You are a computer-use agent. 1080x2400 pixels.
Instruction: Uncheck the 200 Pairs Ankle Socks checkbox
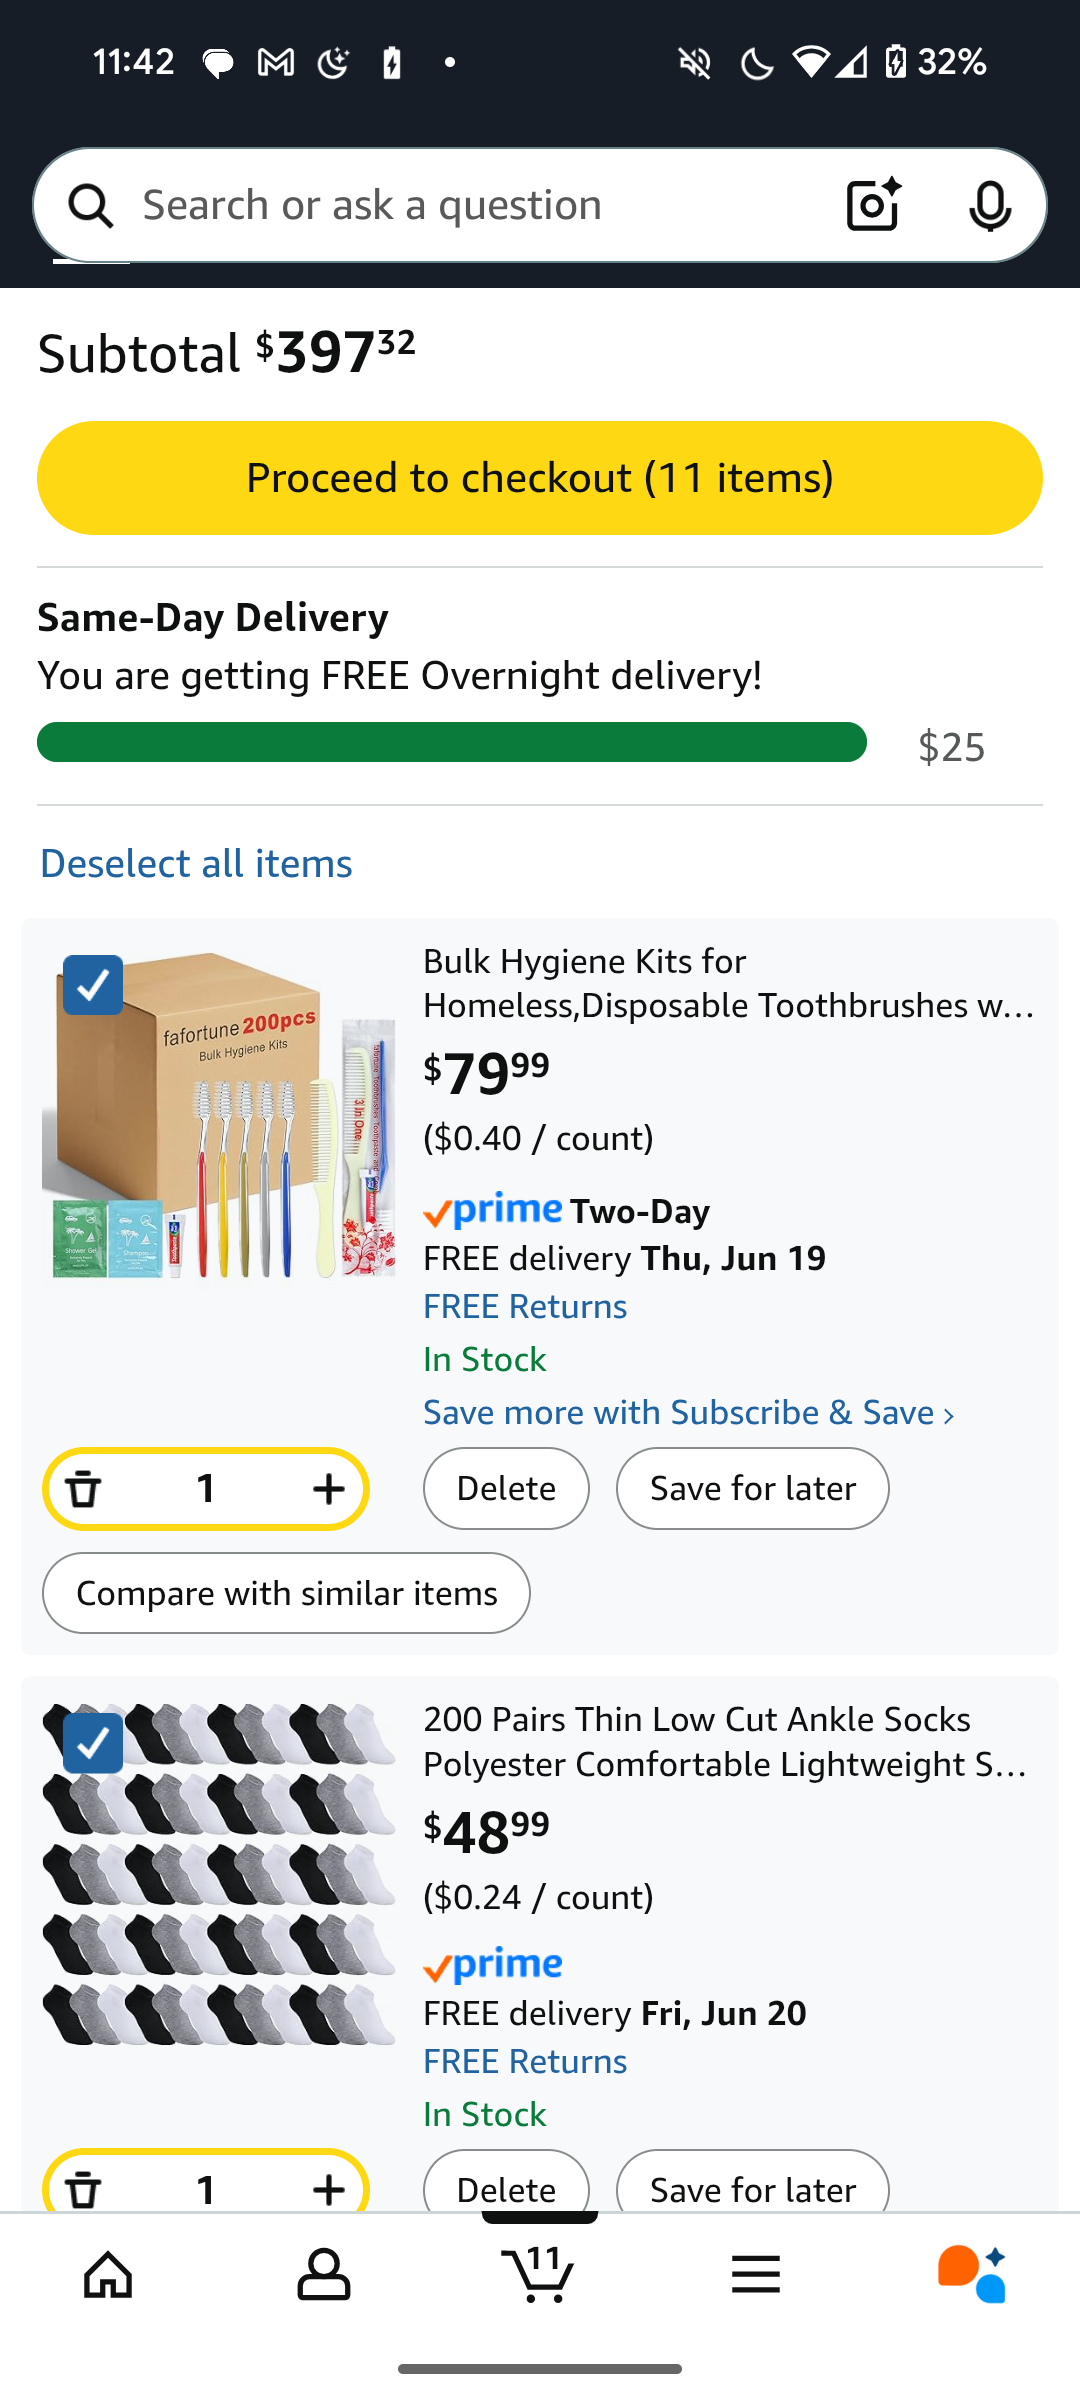click(x=93, y=1743)
